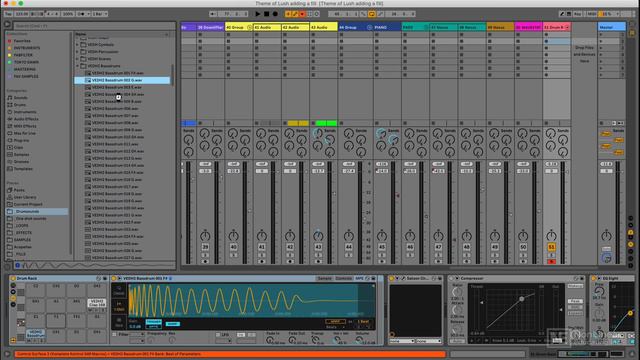640x360 pixels.
Task: Switch to Sampler MPE tab
Action: [x=359, y=278]
